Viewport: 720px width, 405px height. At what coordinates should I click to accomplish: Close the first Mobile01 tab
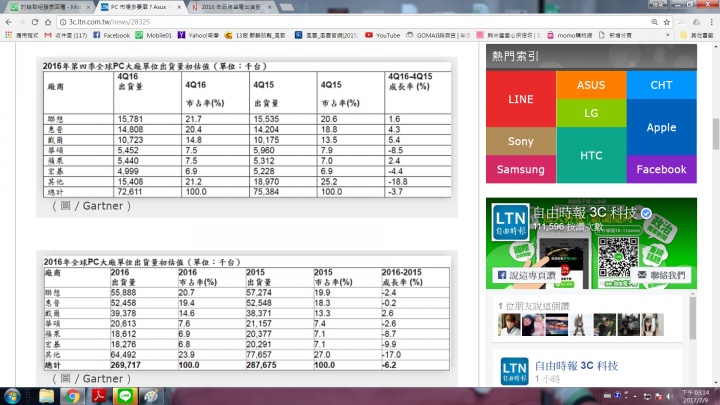(x=88, y=7)
